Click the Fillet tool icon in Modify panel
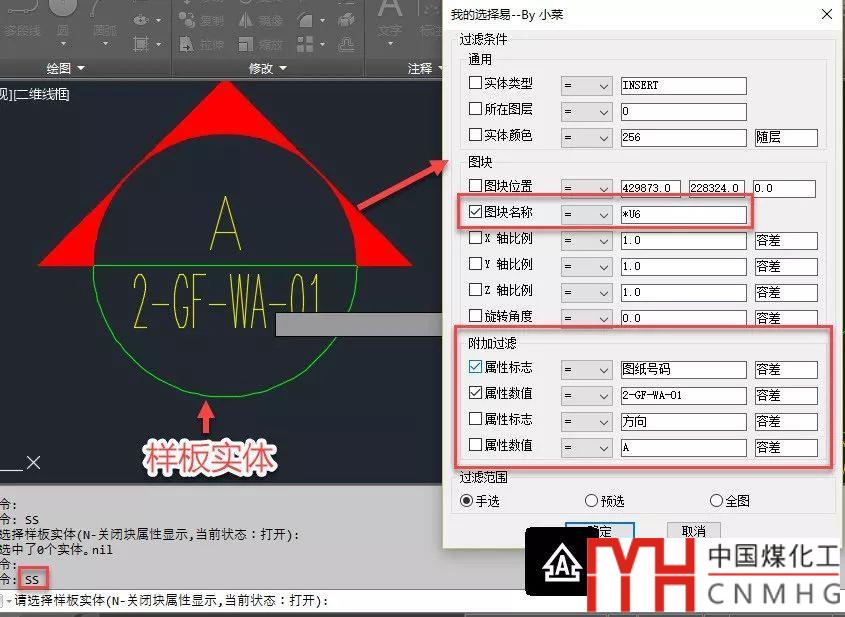845x617 pixels. (x=304, y=20)
